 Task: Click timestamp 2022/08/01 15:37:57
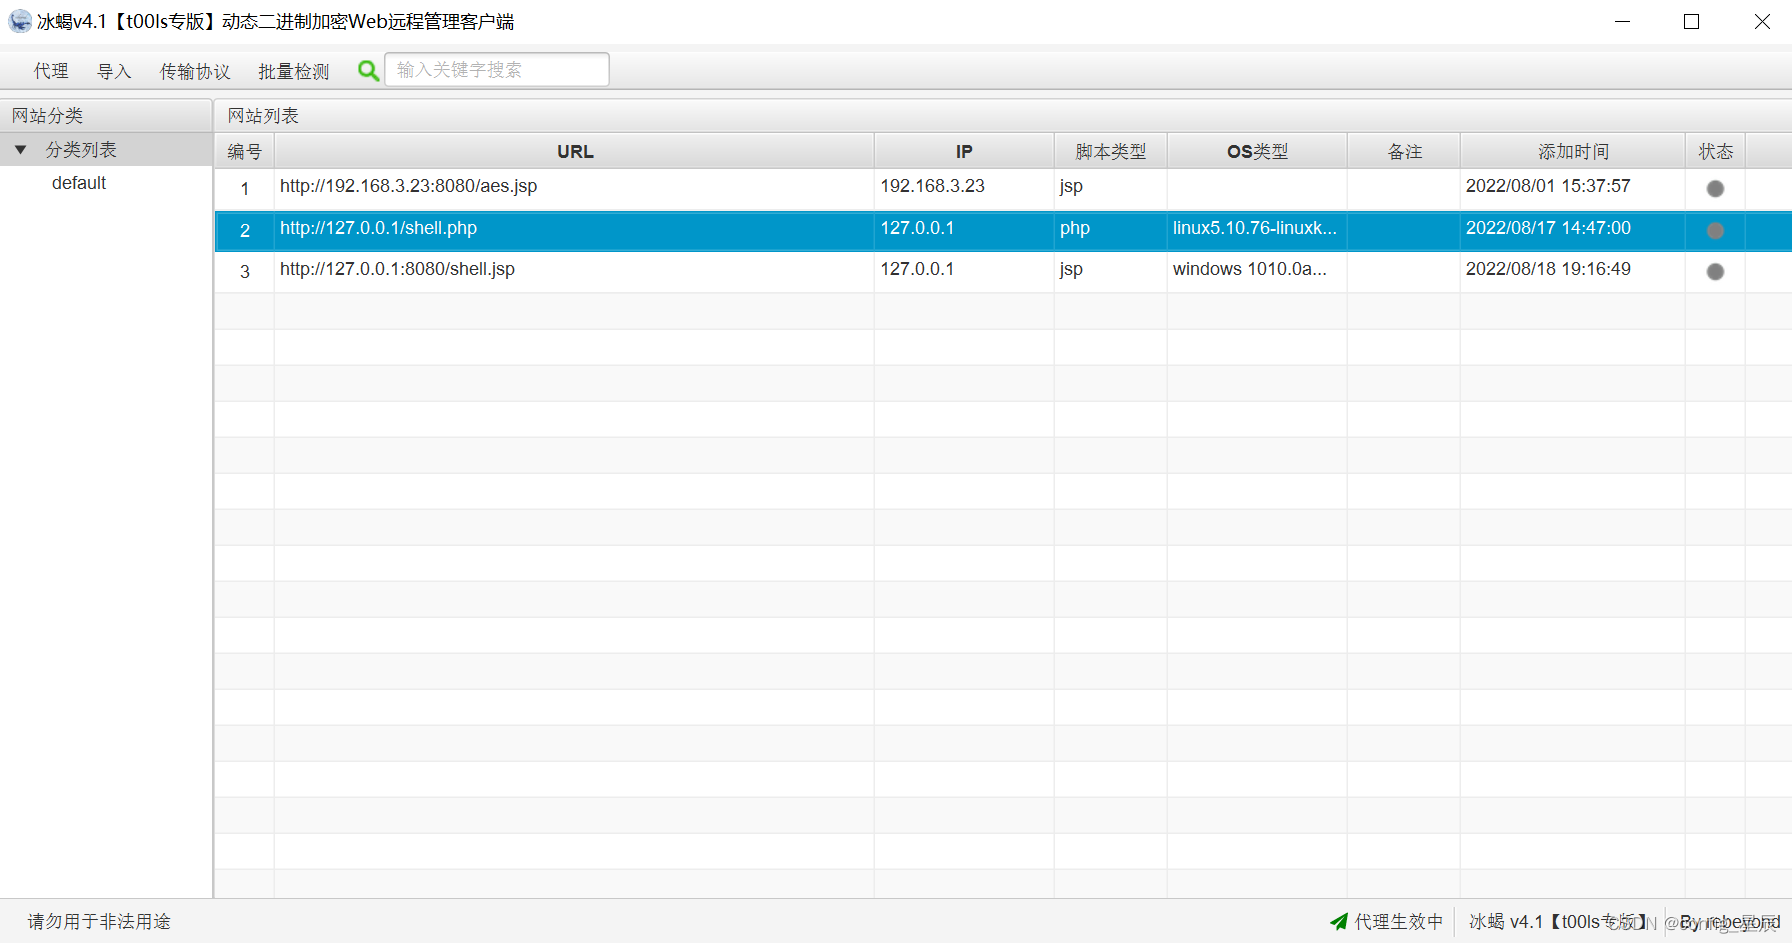tap(1548, 186)
